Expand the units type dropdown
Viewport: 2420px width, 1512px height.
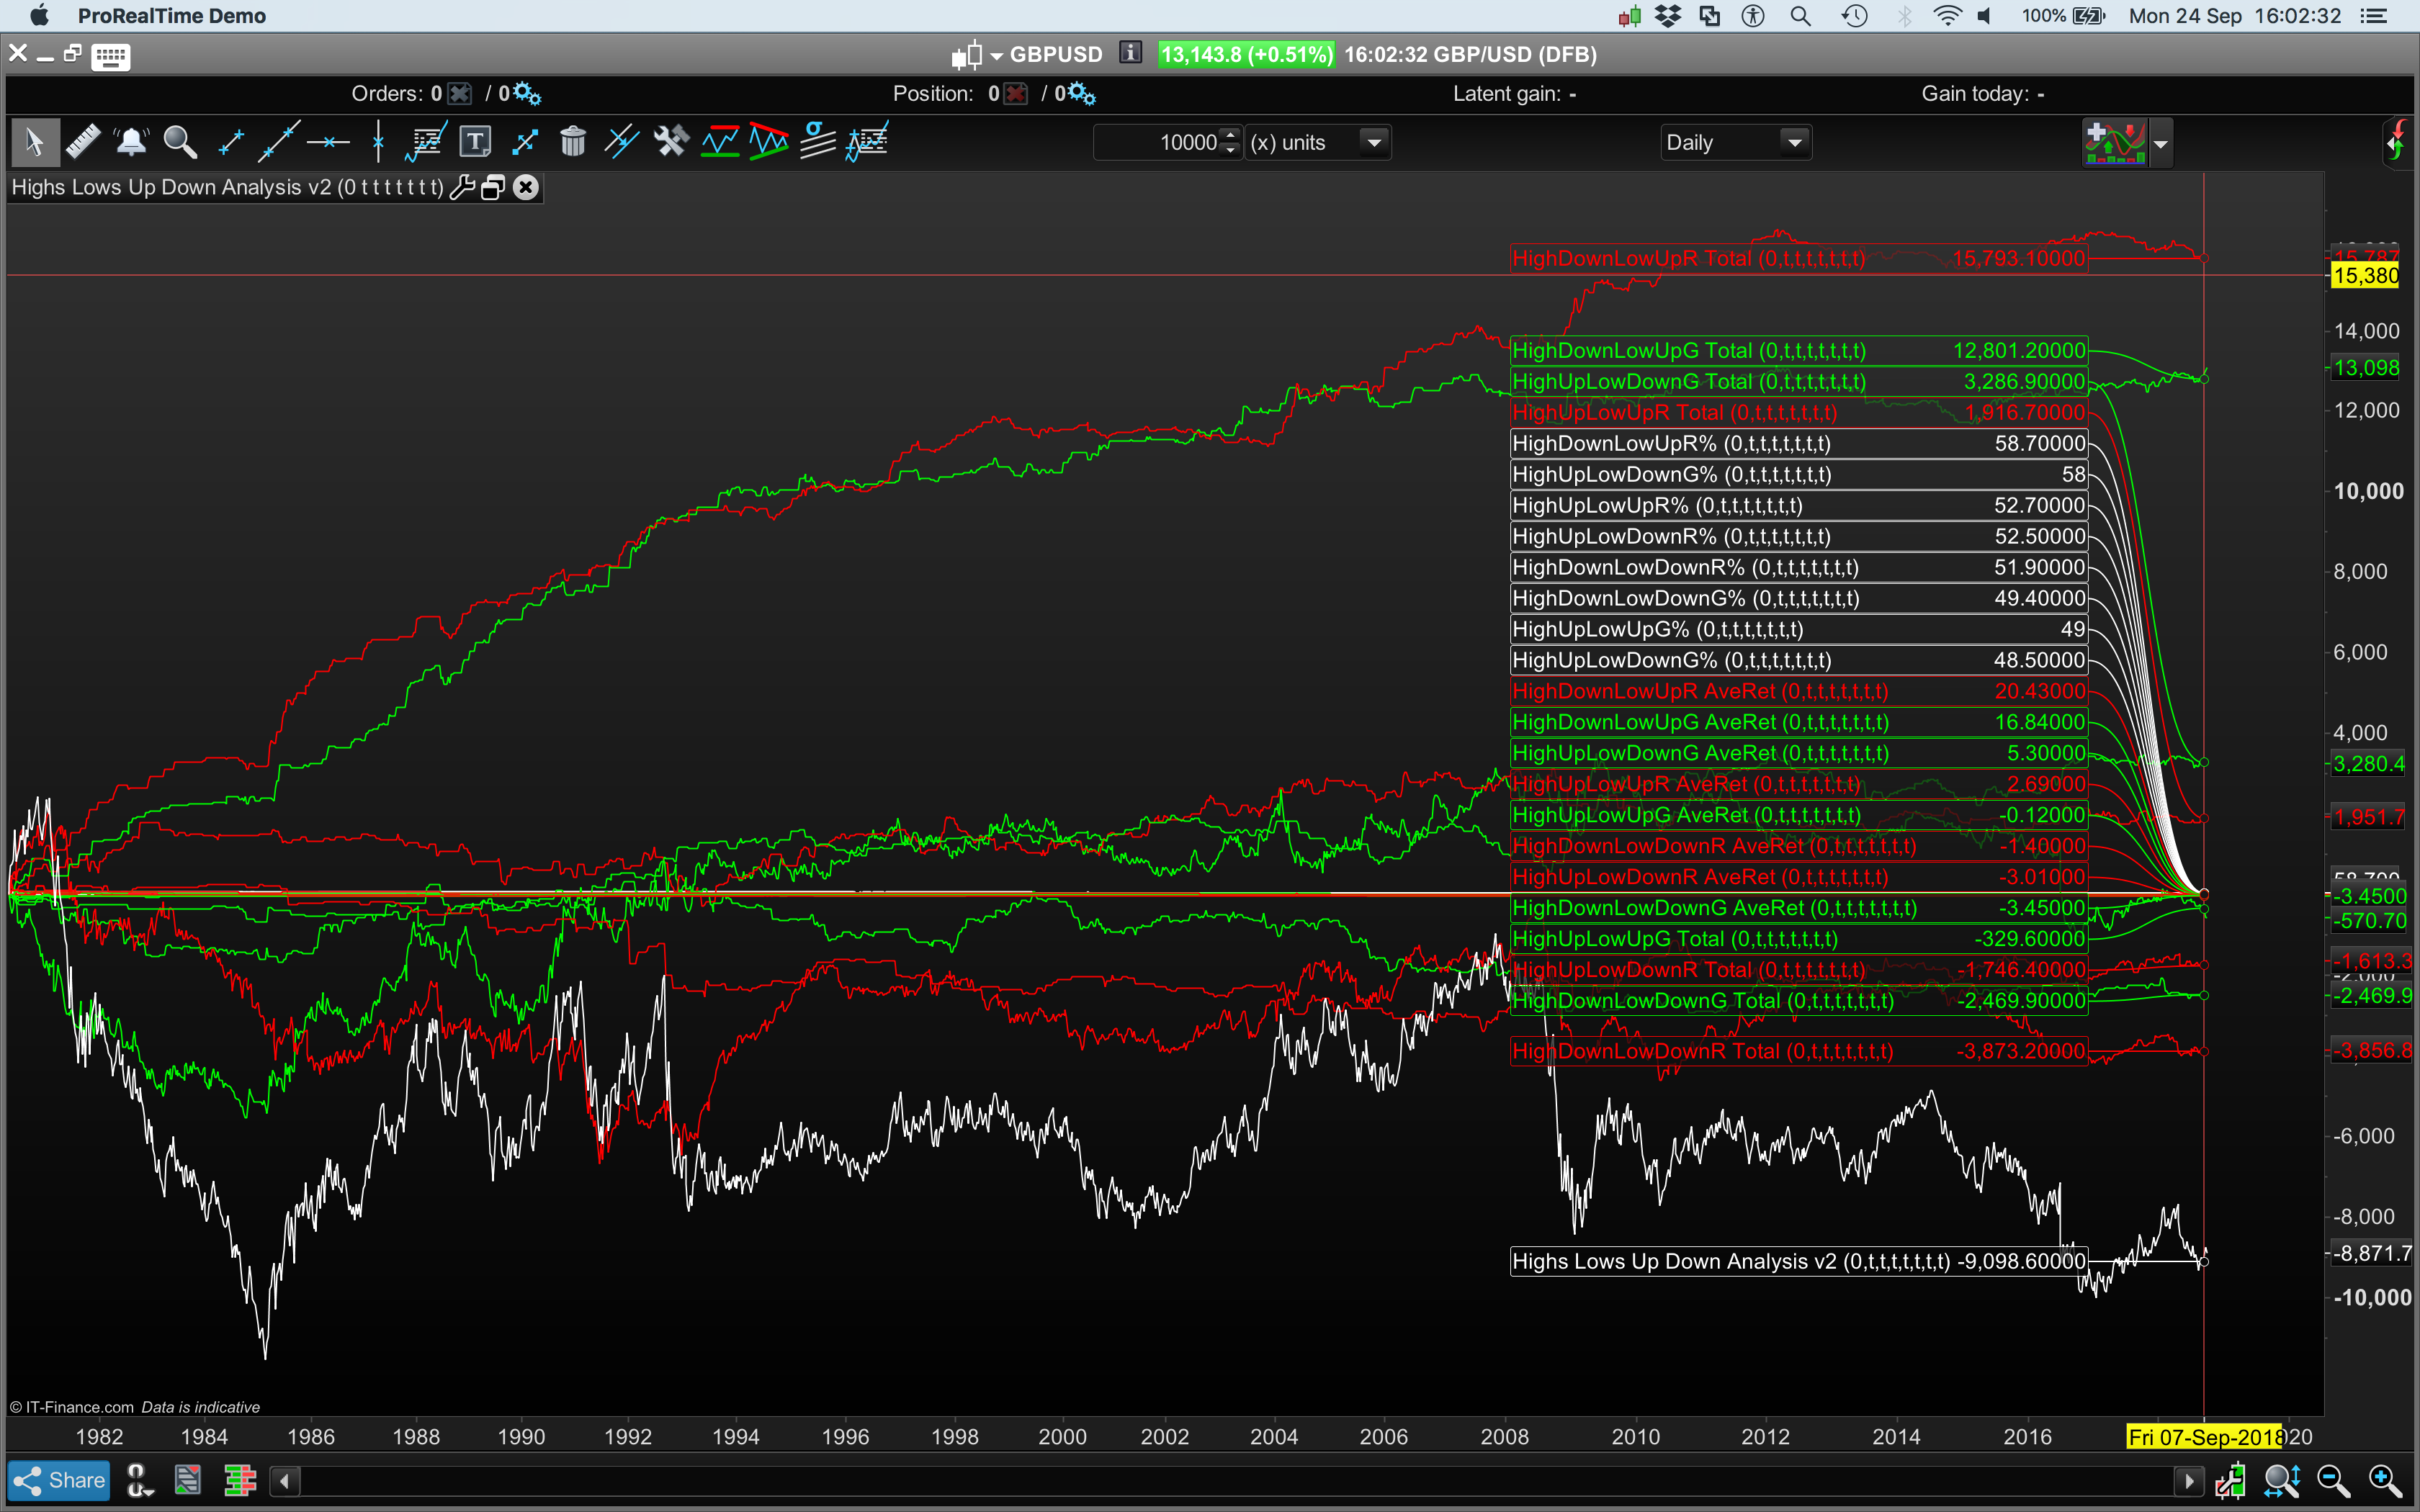pos(1375,143)
